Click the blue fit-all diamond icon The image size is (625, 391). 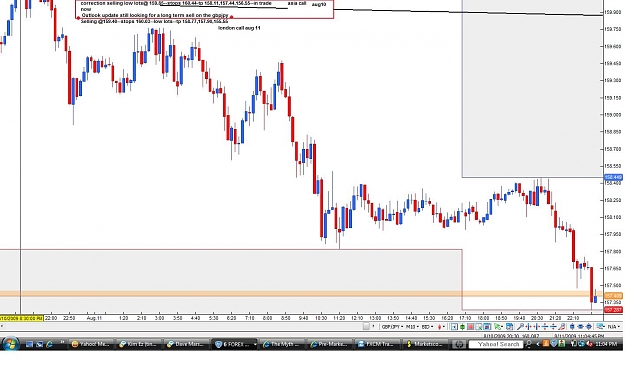588,327
